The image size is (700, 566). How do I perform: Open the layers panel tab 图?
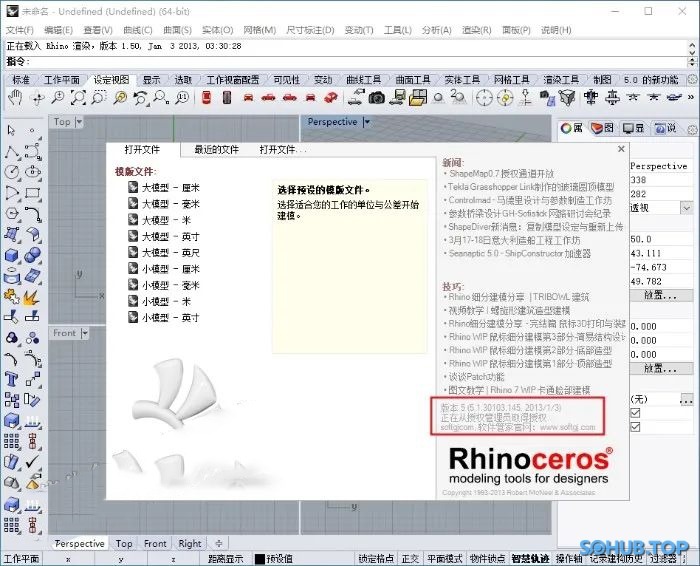pos(602,129)
